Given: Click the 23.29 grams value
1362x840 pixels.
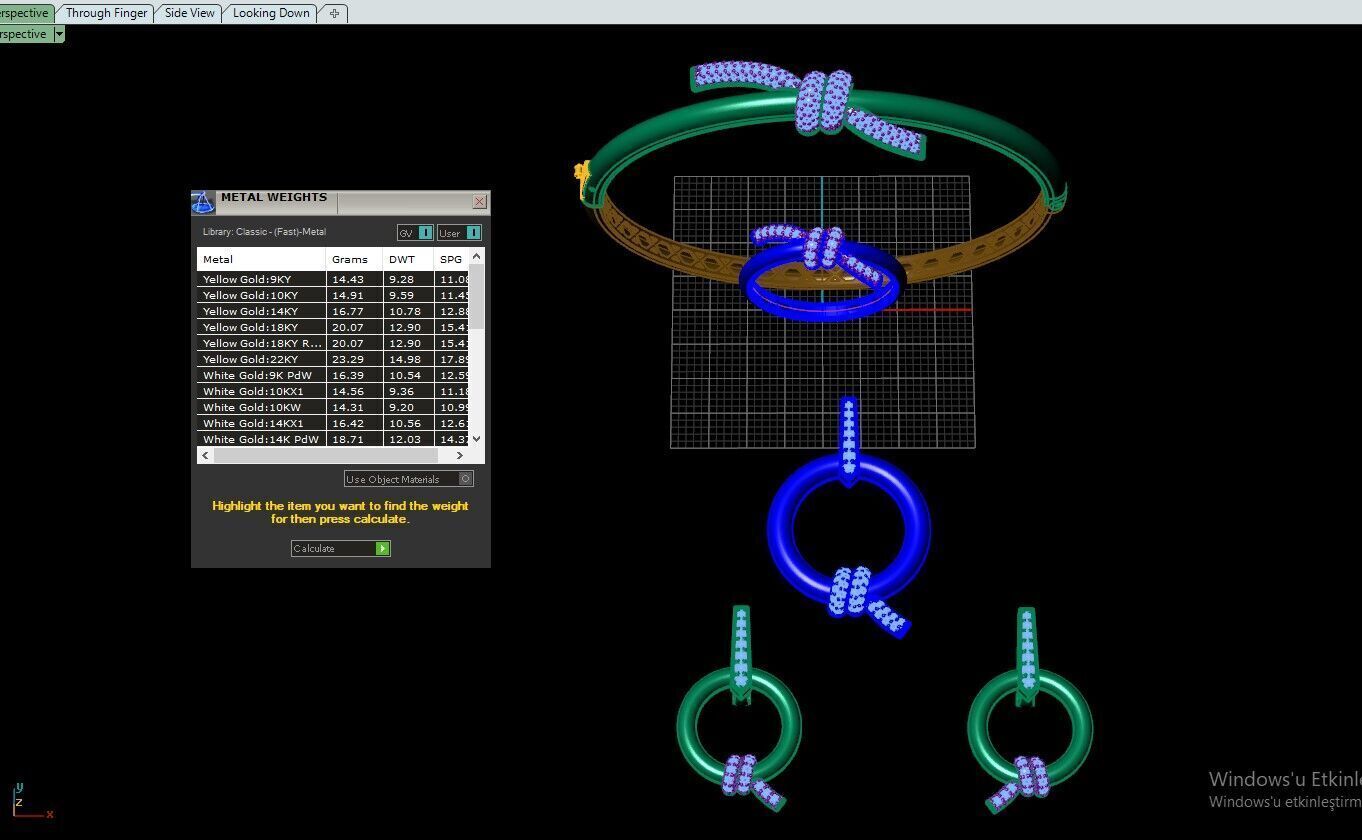Looking at the screenshot, I should [x=347, y=359].
